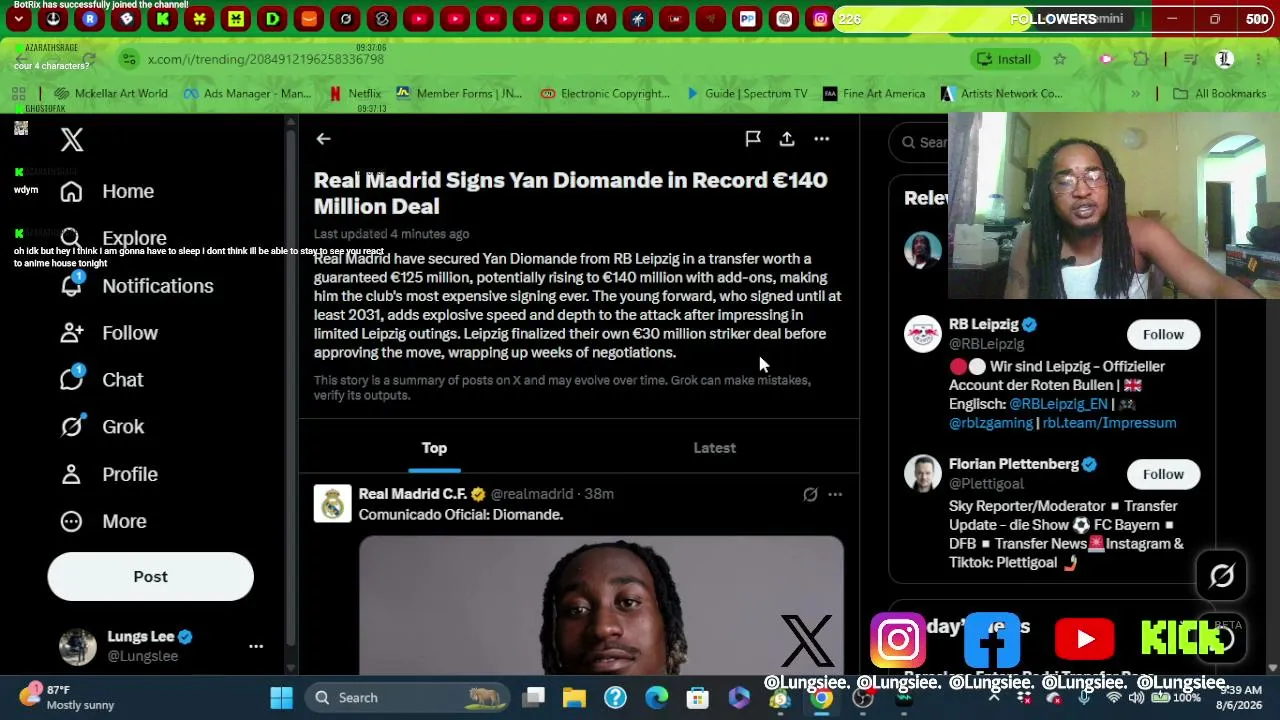Open the Windows Start menu

click(281, 698)
